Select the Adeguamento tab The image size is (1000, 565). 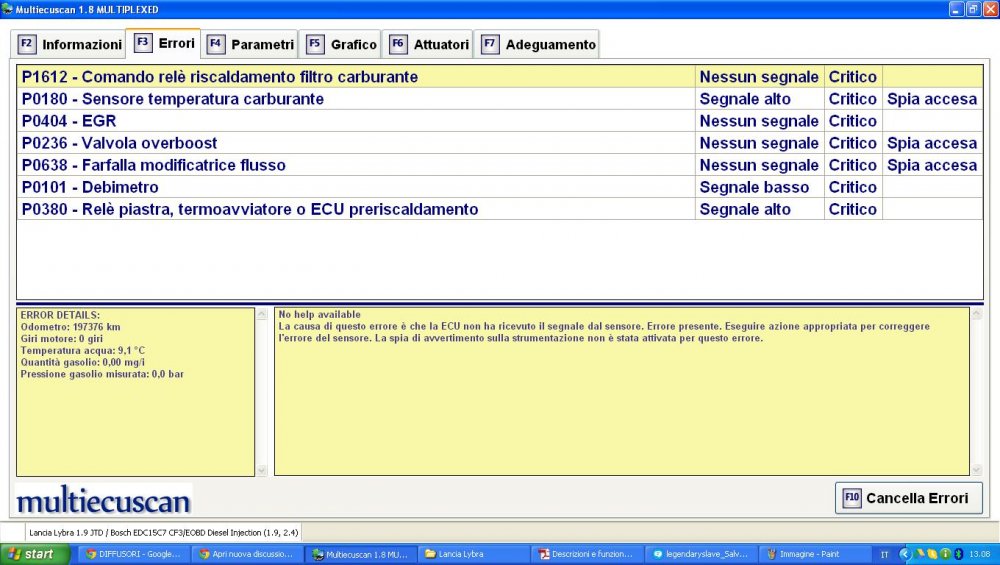[538, 45]
